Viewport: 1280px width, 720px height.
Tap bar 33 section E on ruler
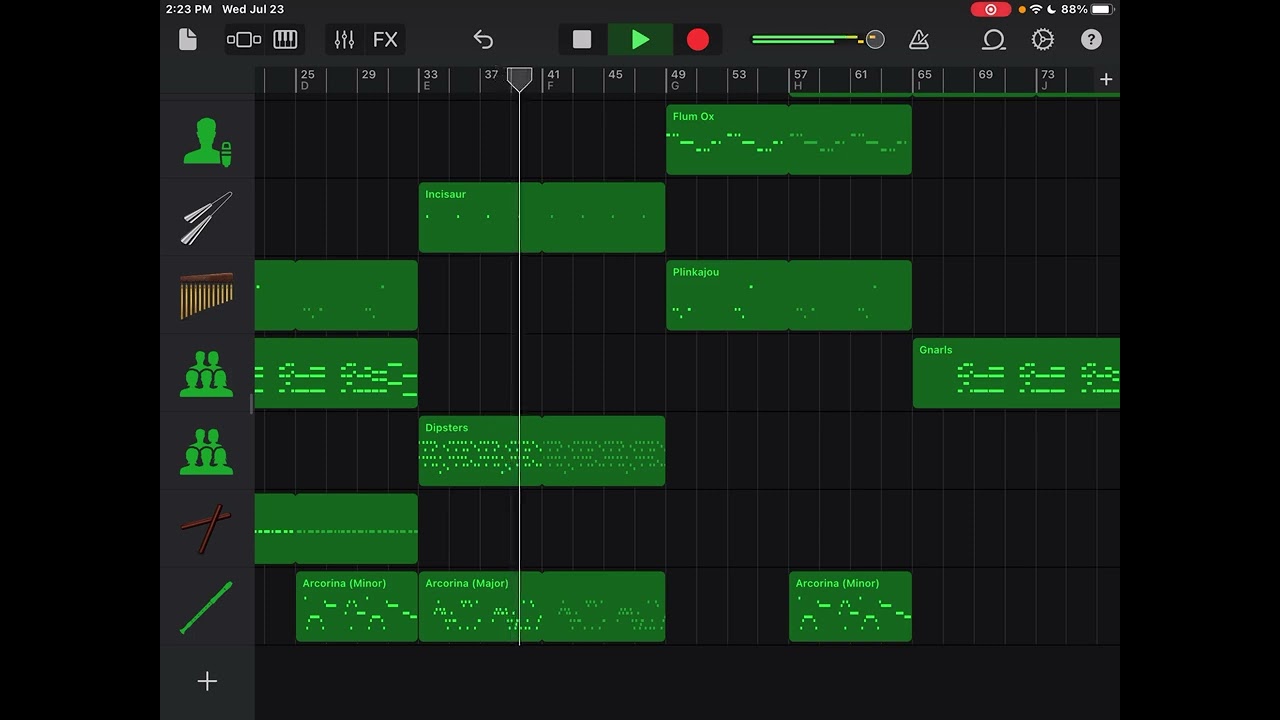pos(431,80)
